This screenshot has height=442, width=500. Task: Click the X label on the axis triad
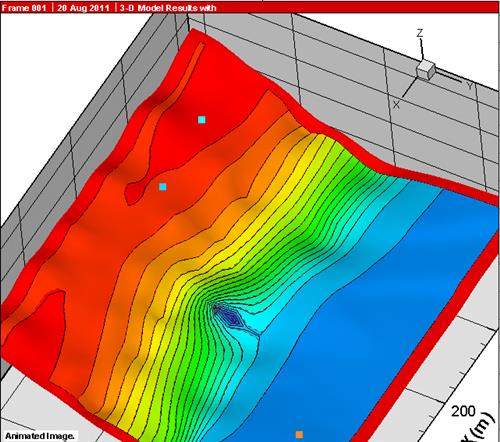coord(396,105)
